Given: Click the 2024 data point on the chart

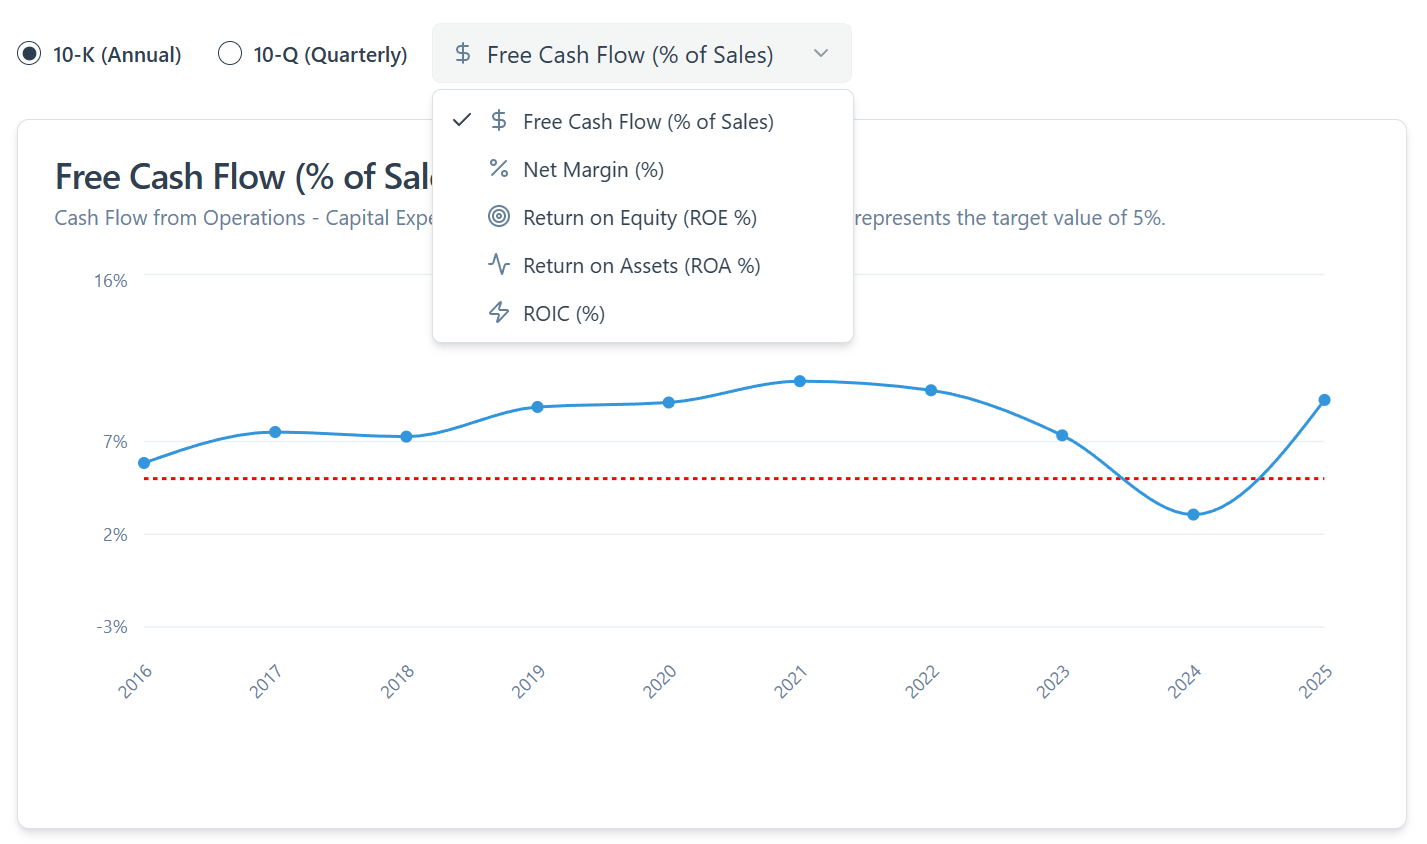Looking at the screenshot, I should (x=1193, y=515).
